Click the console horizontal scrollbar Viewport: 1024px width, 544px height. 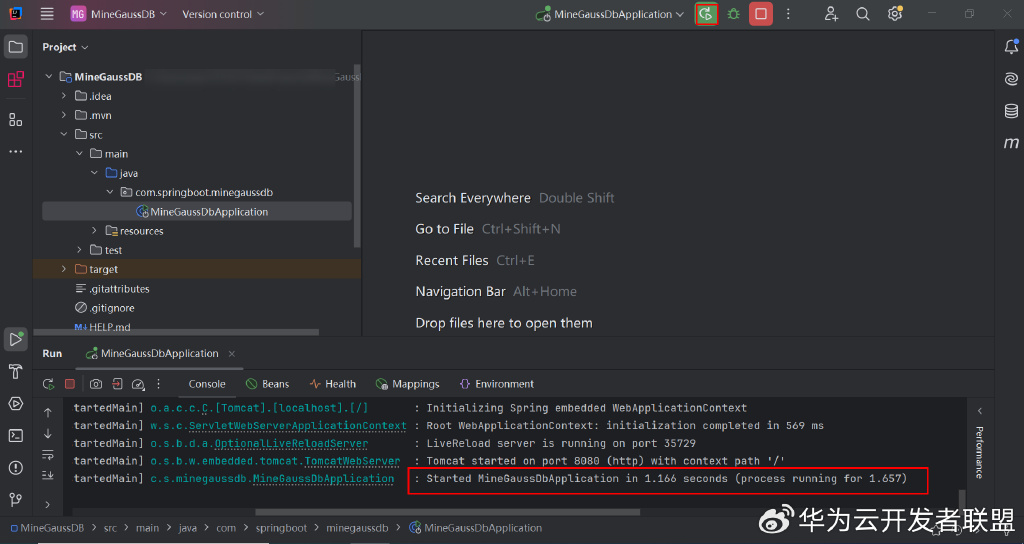[x=447, y=512]
